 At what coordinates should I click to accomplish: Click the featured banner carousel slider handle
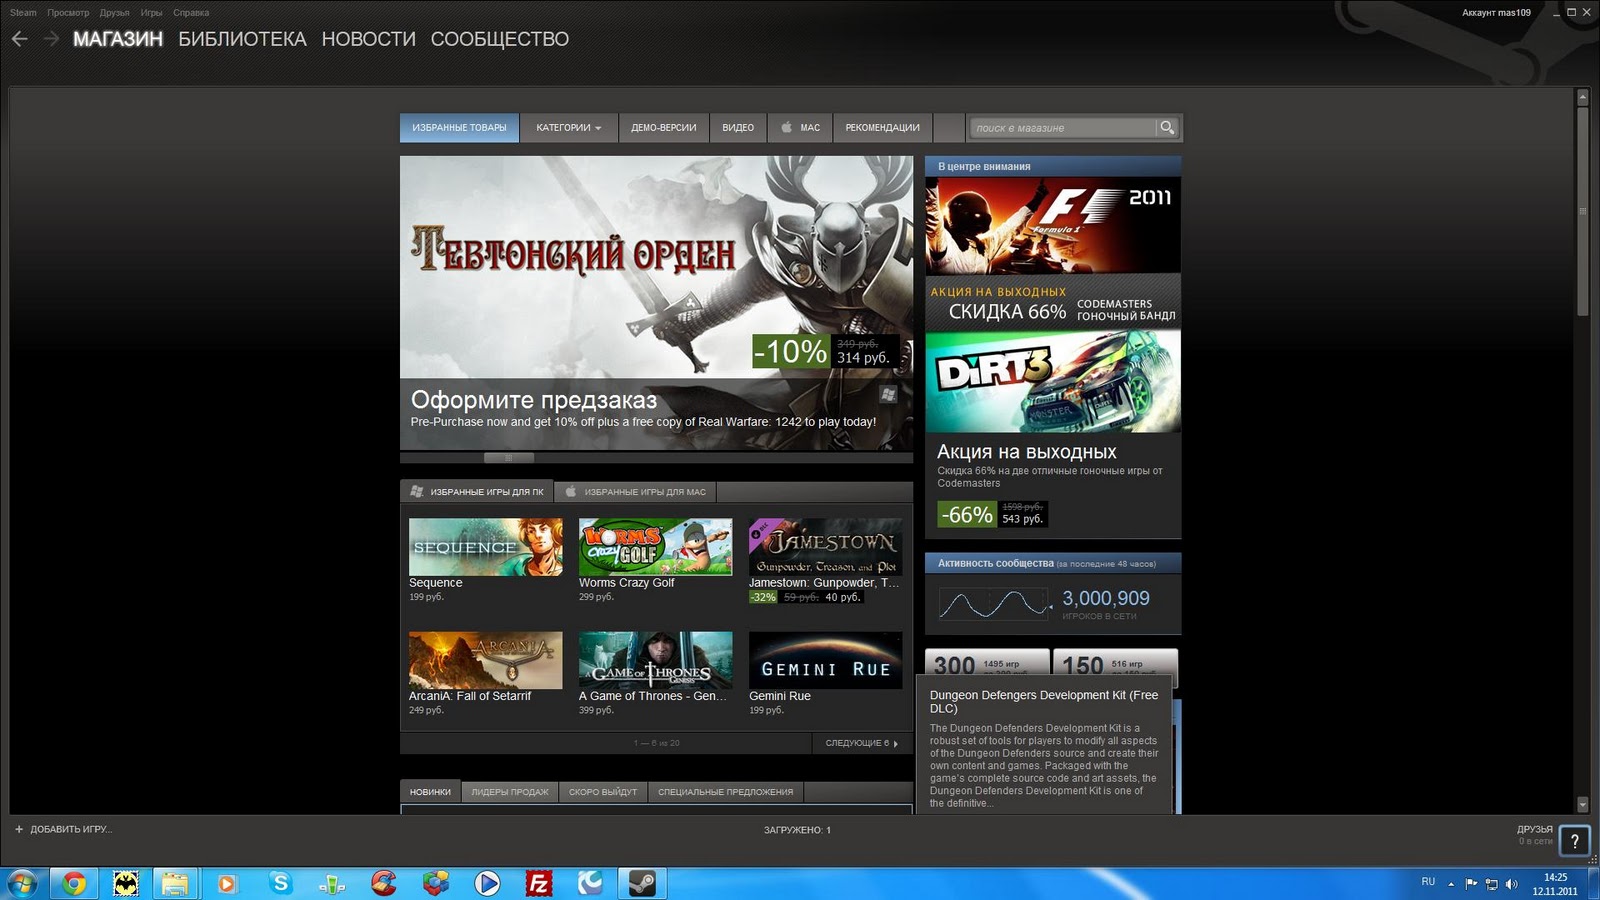[x=509, y=458]
